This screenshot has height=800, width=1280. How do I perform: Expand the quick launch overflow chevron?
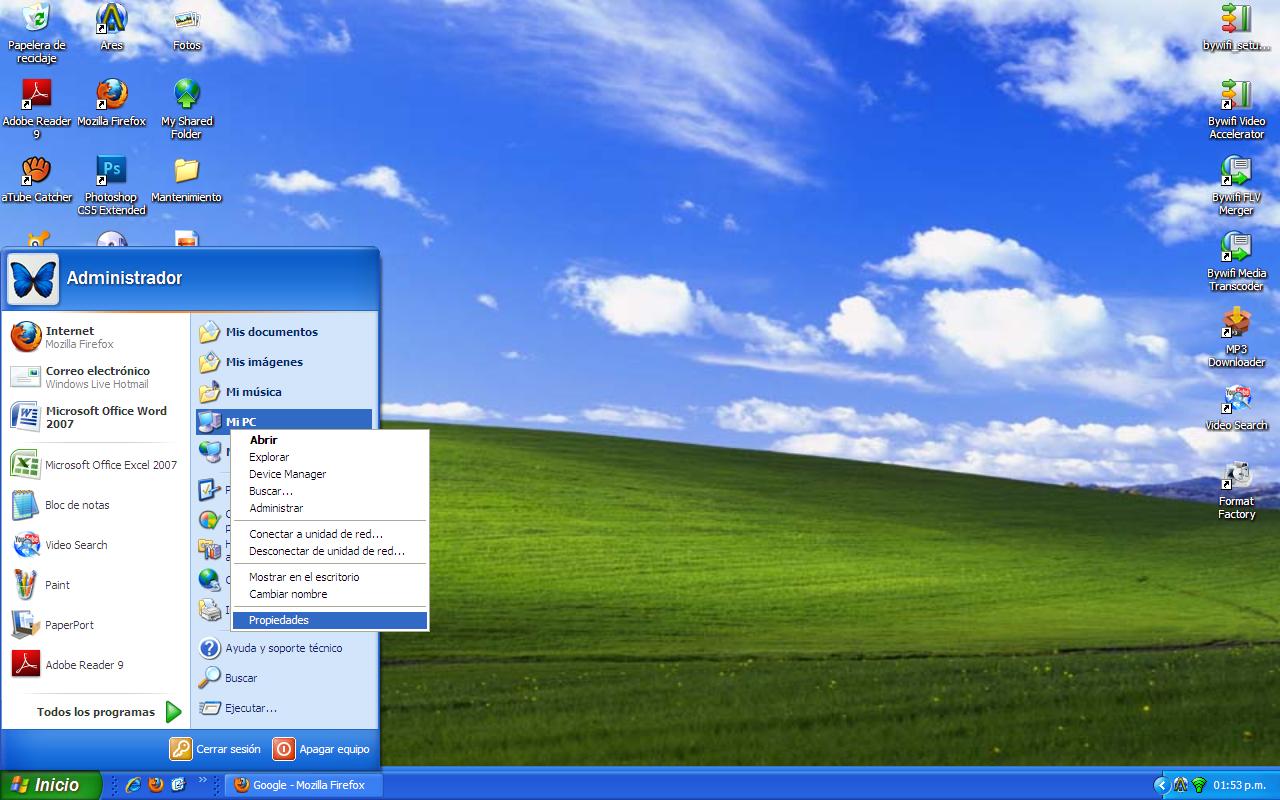203,780
